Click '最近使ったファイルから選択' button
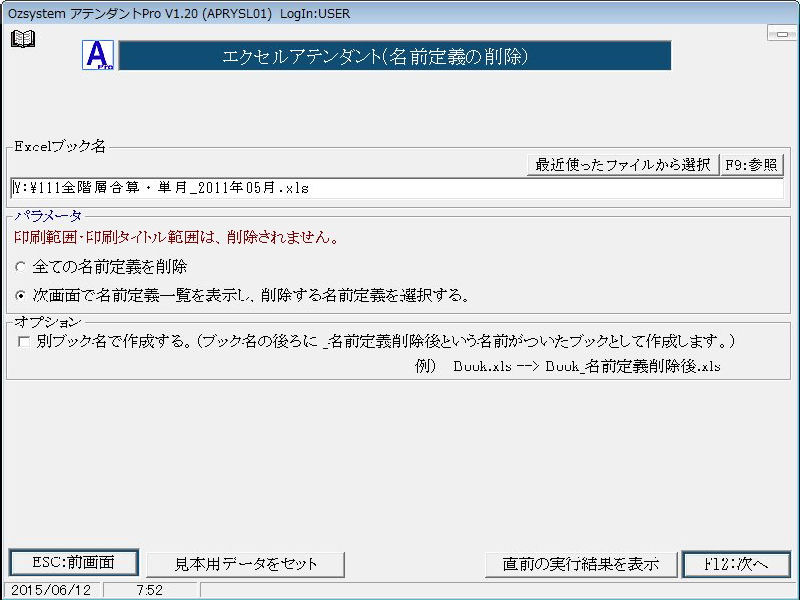 [622, 165]
